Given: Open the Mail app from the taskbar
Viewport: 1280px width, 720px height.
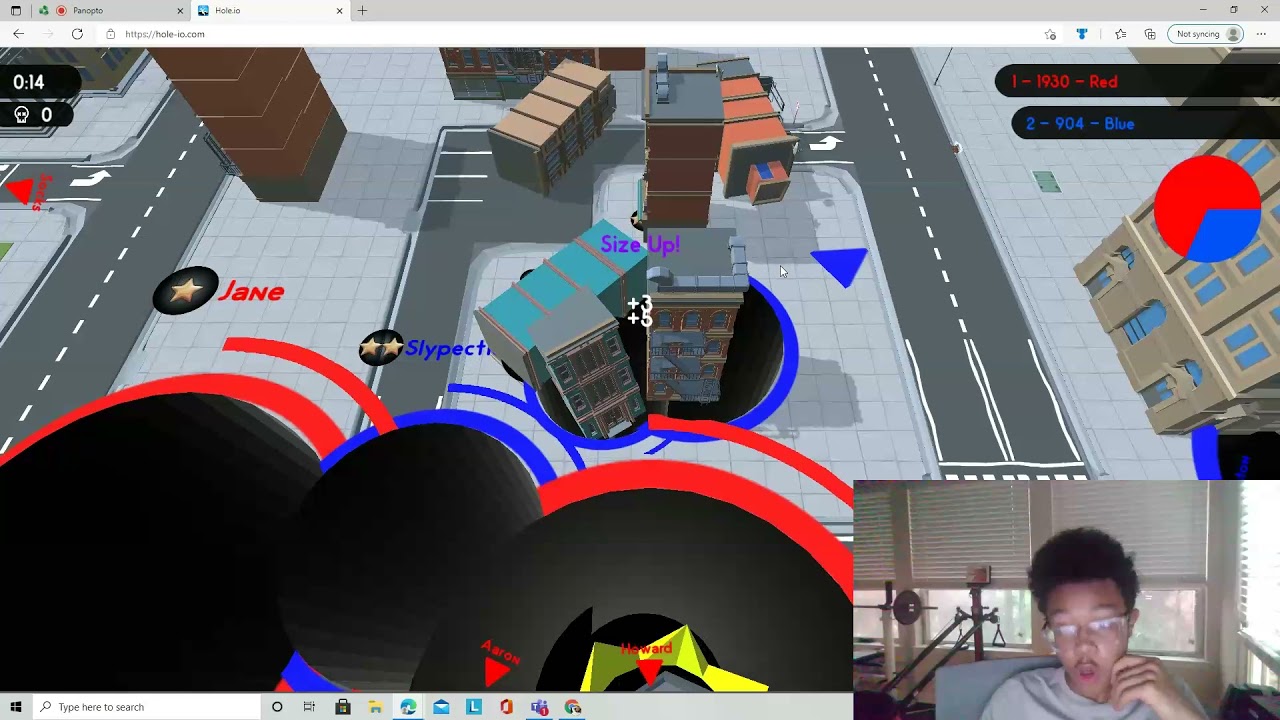Looking at the screenshot, I should coord(441,707).
